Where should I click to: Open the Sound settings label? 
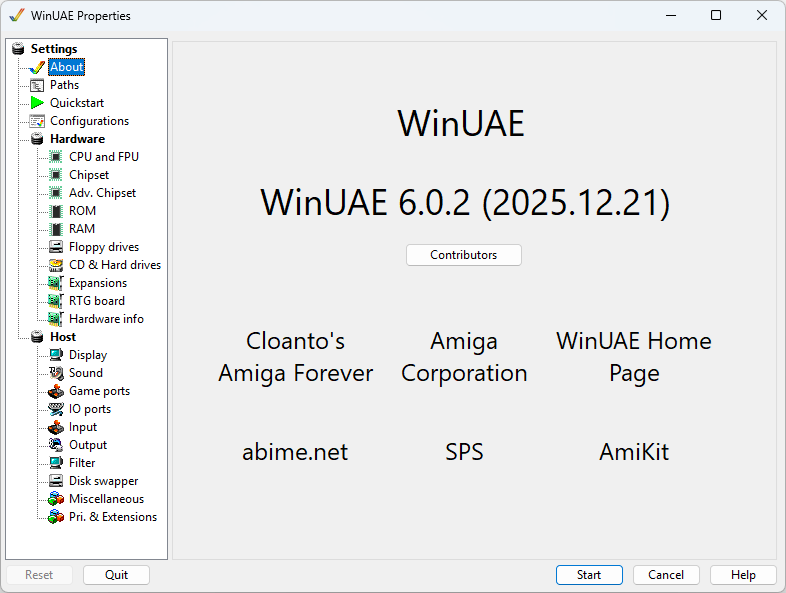86,373
